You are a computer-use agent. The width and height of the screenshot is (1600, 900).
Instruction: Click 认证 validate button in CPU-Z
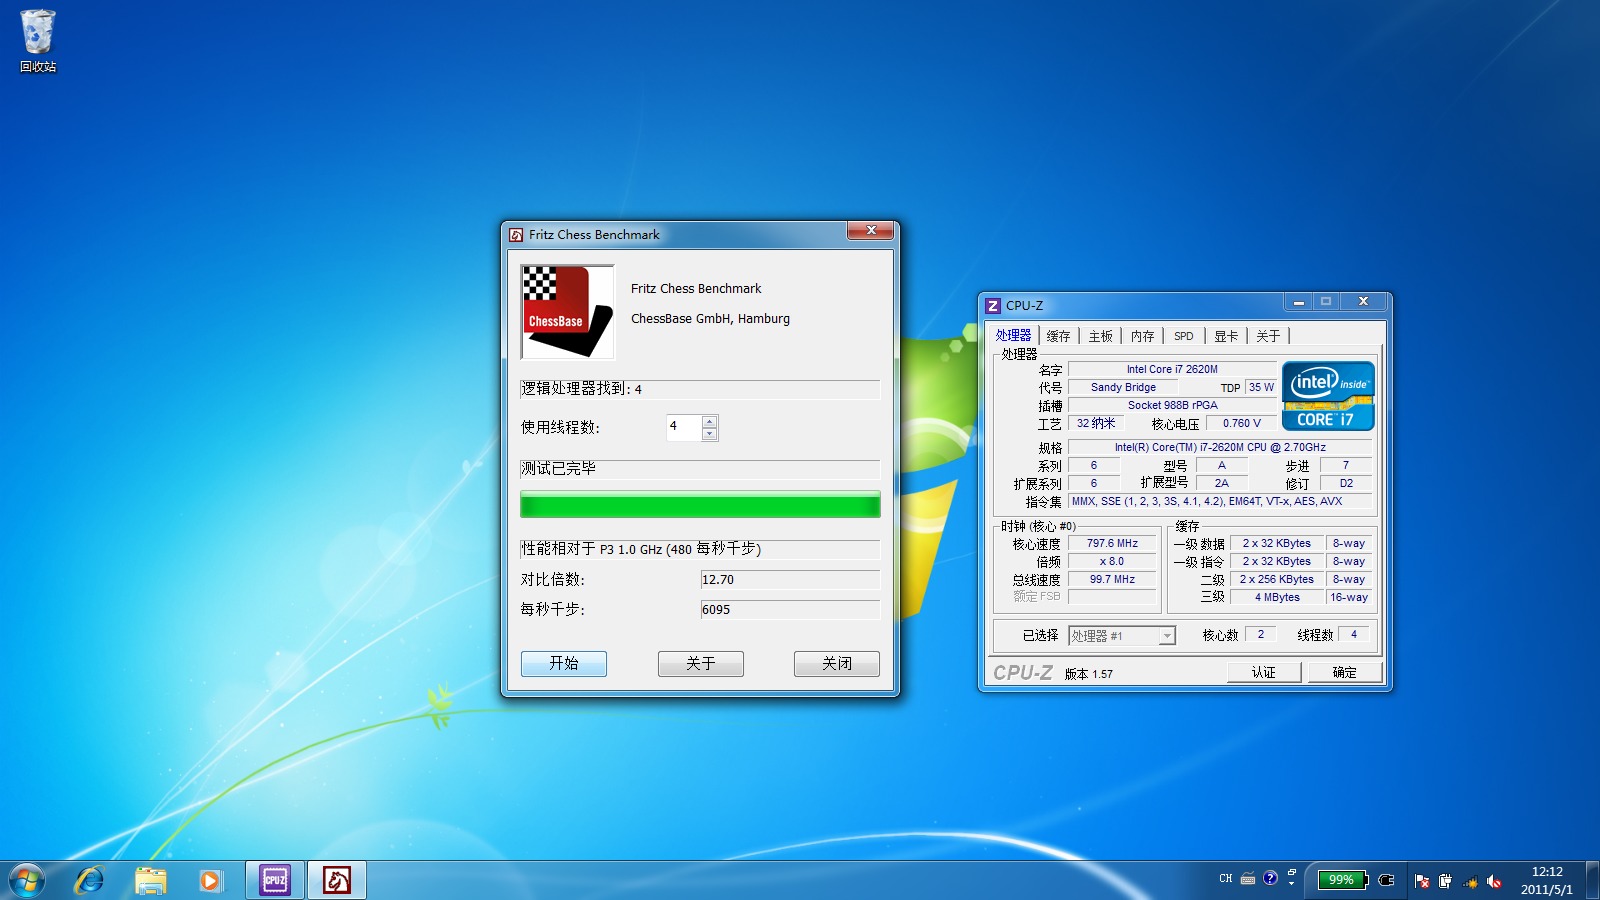pos(1264,673)
